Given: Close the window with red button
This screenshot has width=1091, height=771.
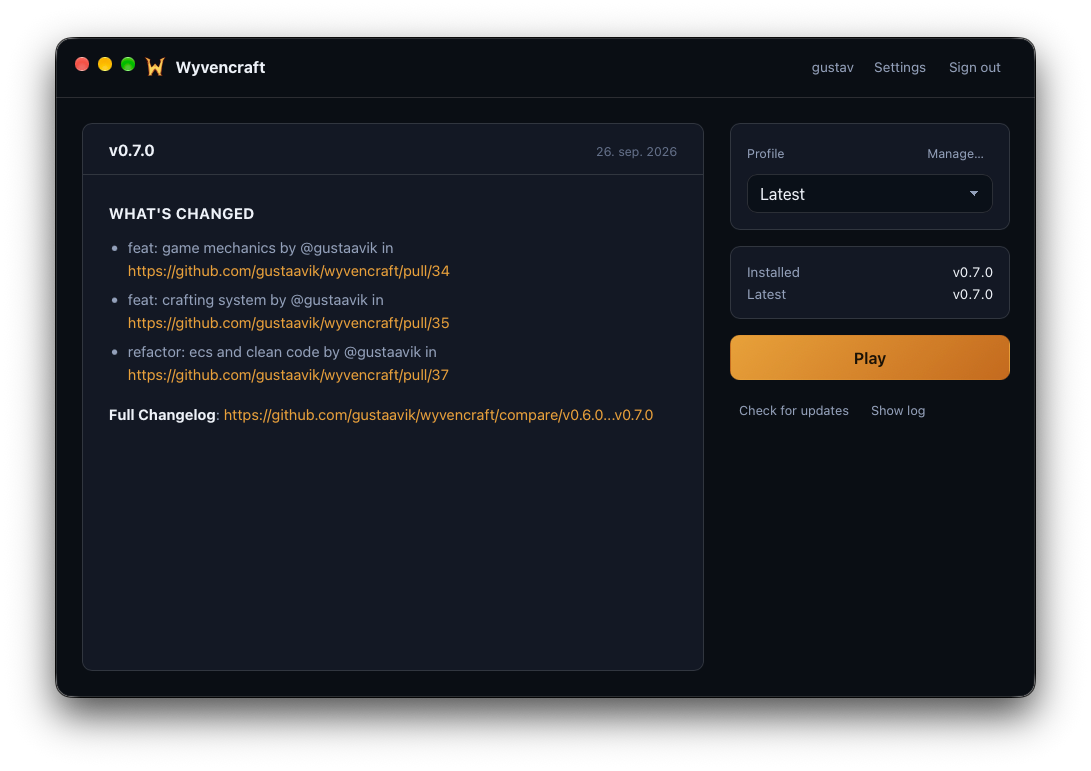Looking at the screenshot, I should [82, 65].
